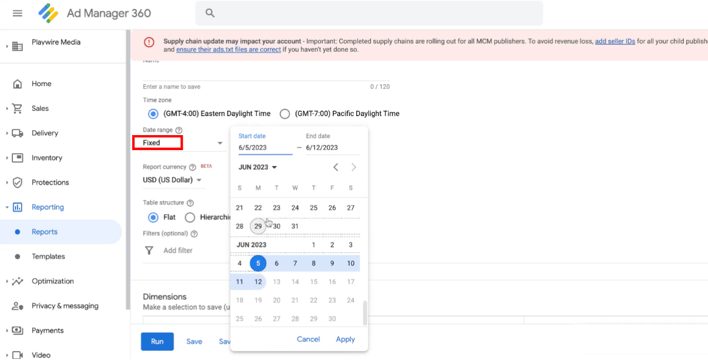
Task: Click the calendar vertical scrollbar
Action: 365,313
